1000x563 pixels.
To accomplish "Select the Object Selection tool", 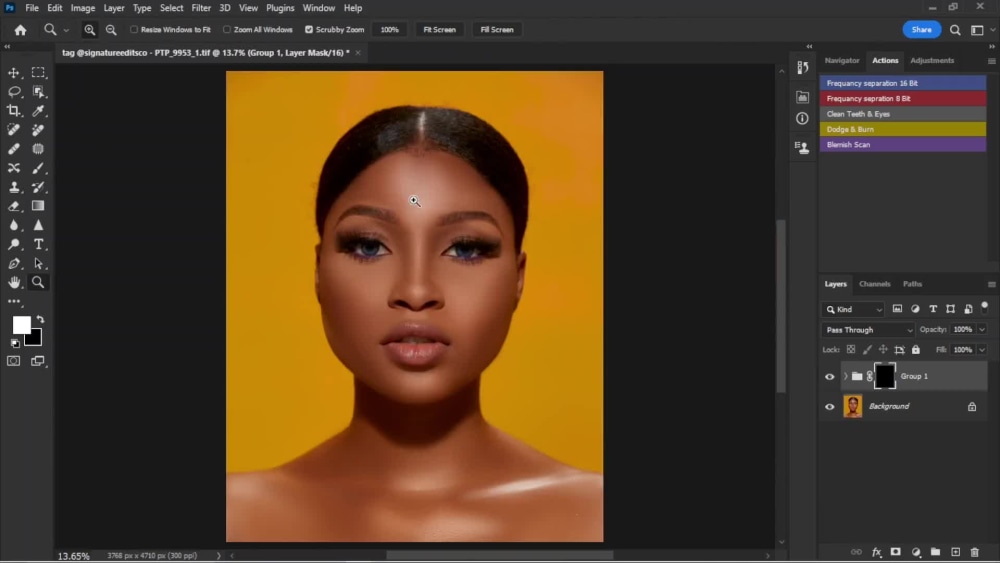I will [x=38, y=92].
